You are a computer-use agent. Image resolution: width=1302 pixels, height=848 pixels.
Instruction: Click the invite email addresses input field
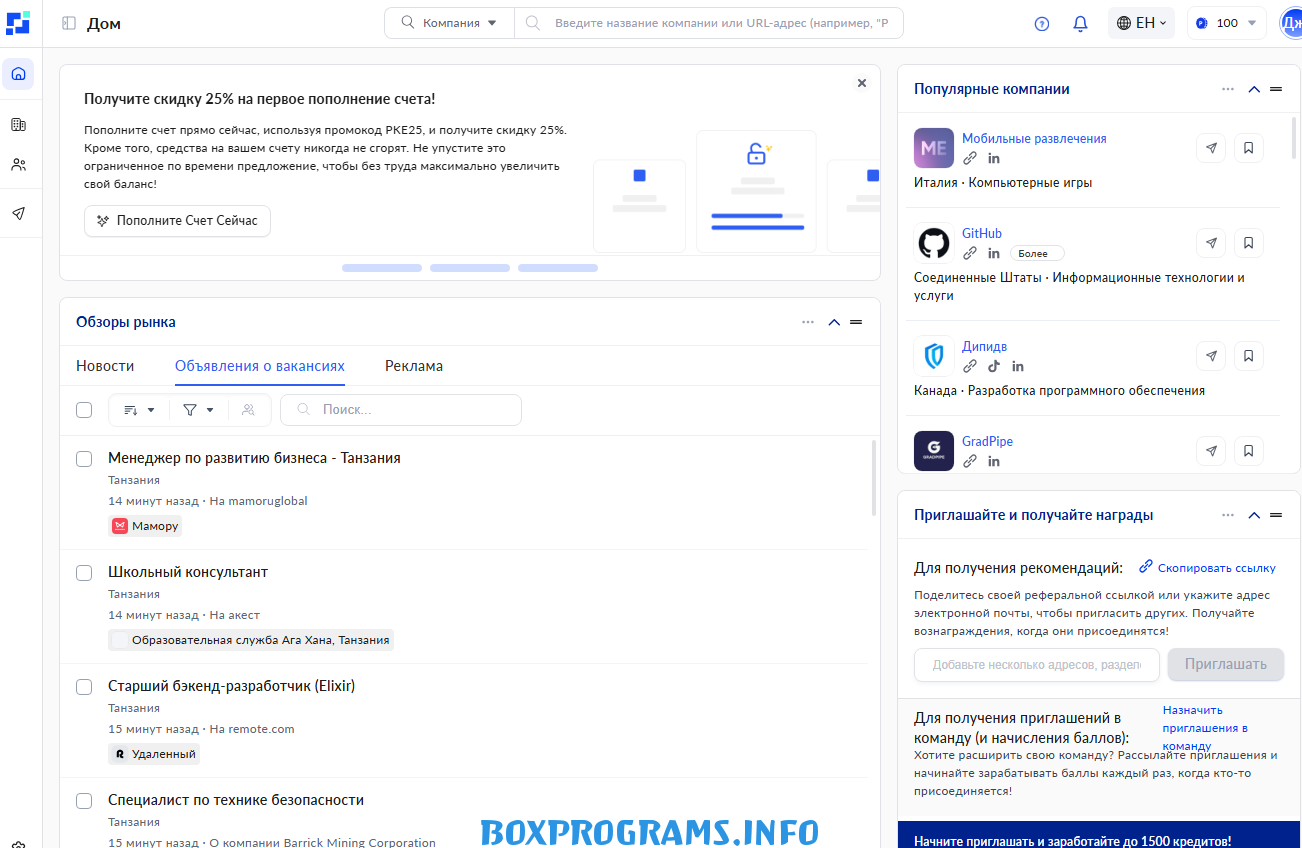coord(1036,665)
